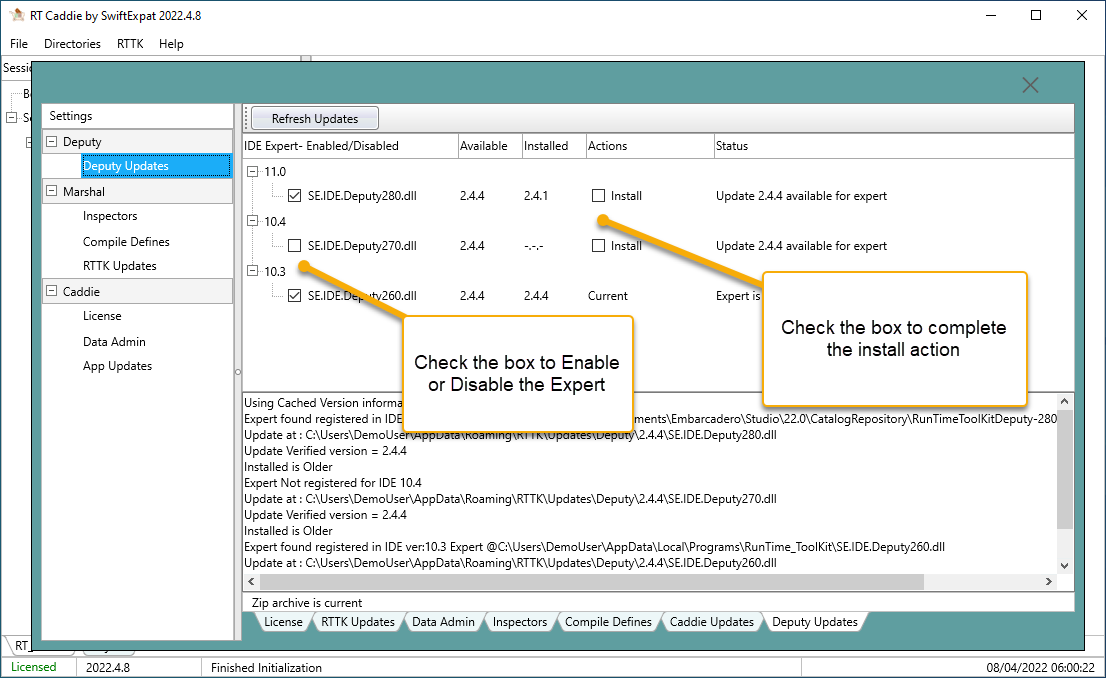
Task: Click the RT Caddie app icon in title bar
Action: point(17,15)
